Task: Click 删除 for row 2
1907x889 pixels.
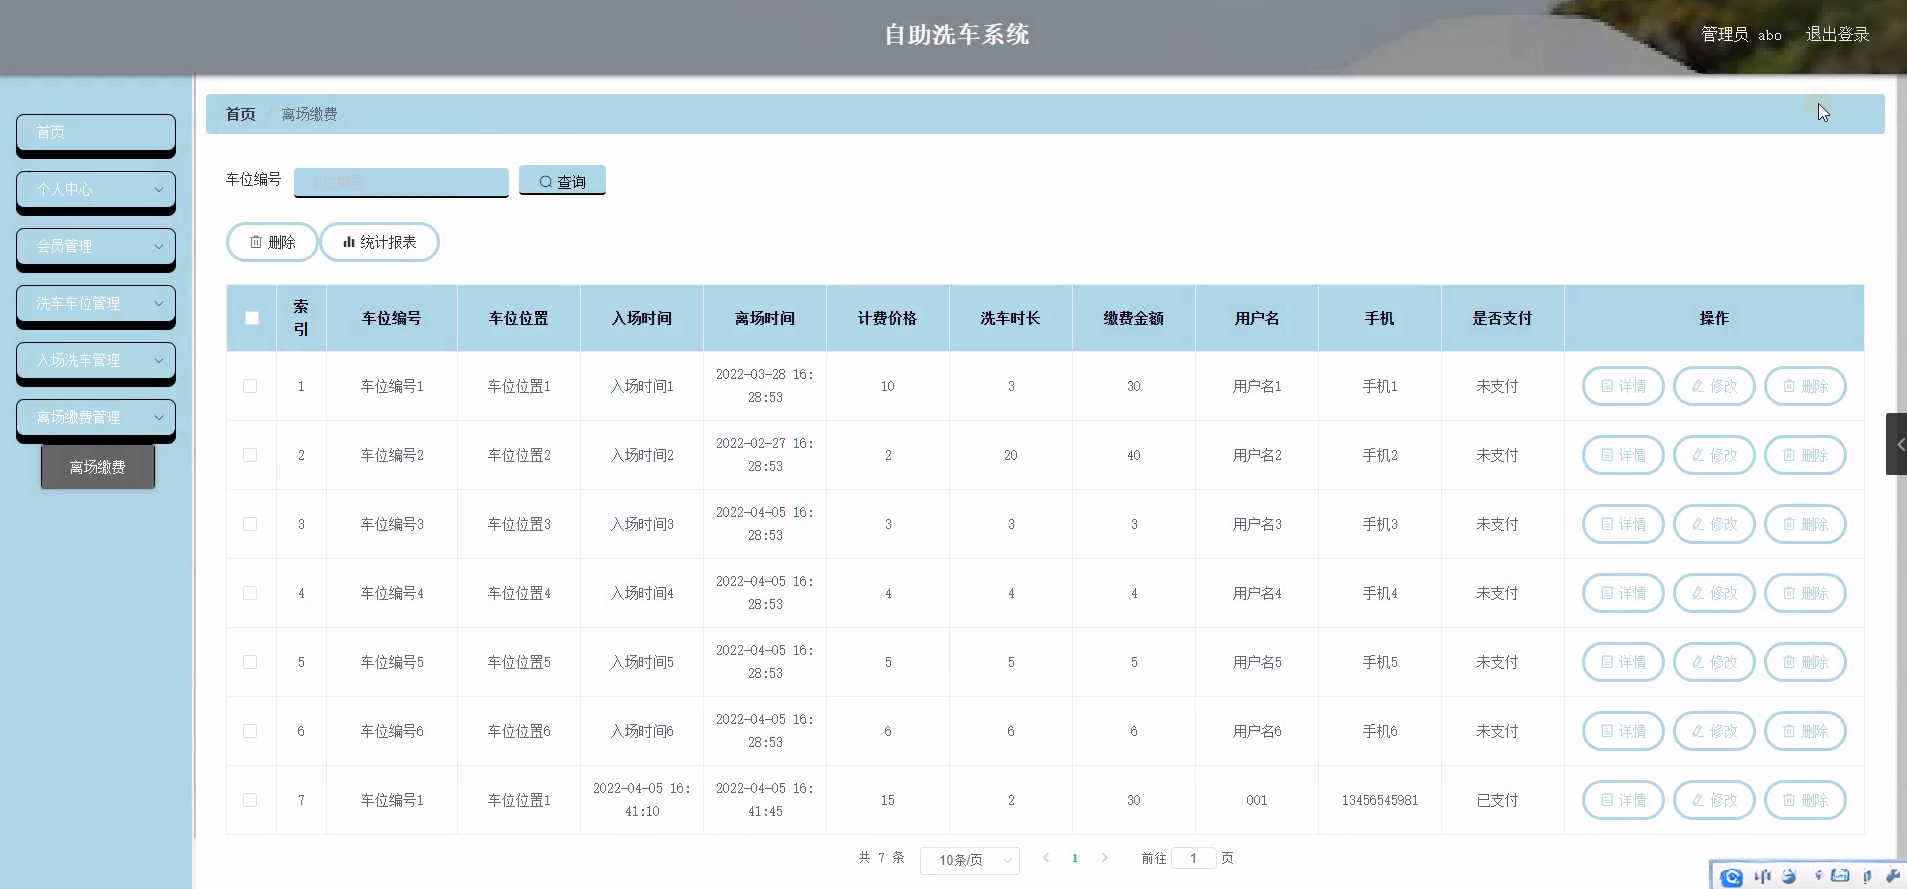Action: (x=1805, y=455)
